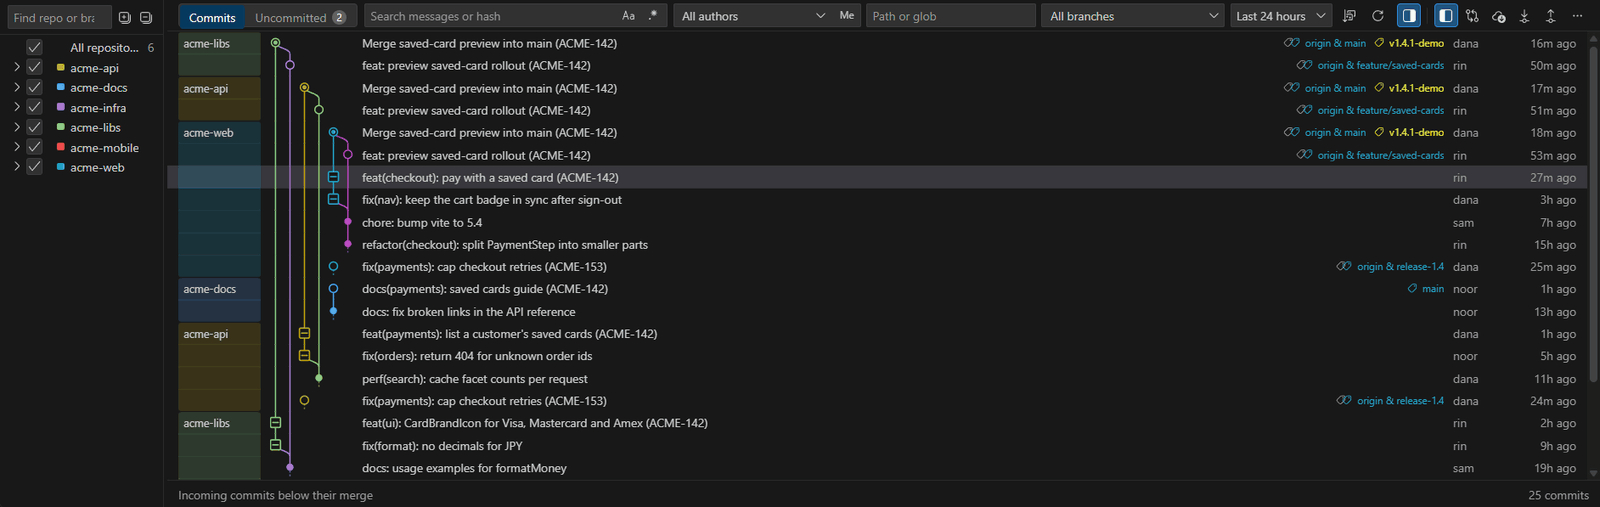Toggle match case in message search

pos(628,16)
